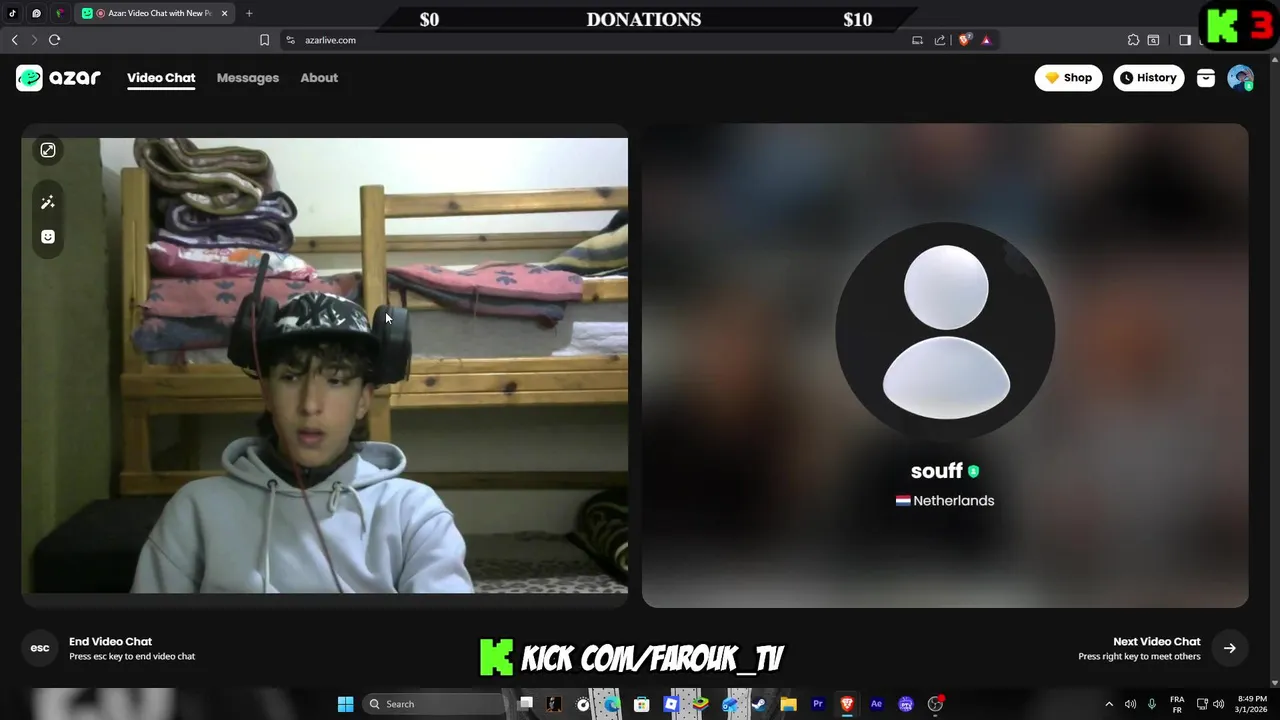The height and width of the screenshot is (720, 1280).
Task: Open Steam from the taskbar
Action: pos(759,704)
